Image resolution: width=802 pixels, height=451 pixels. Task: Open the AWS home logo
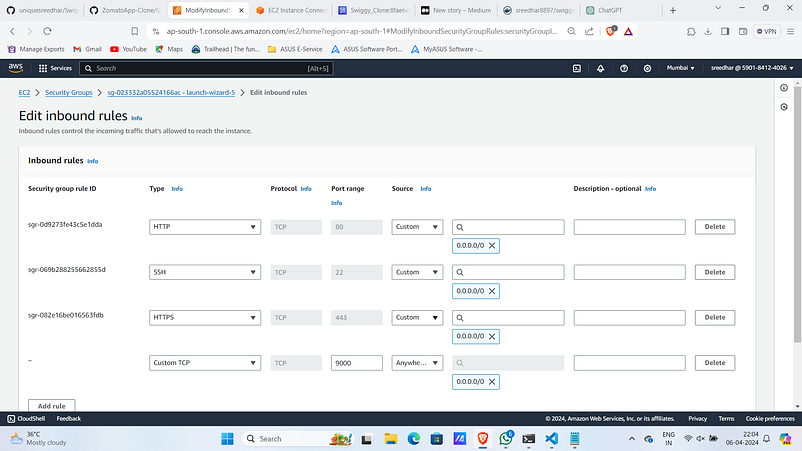click(x=15, y=68)
